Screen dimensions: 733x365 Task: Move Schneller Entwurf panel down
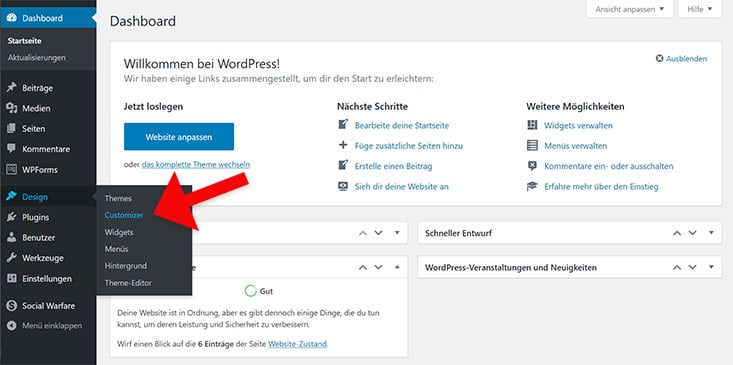[693, 233]
